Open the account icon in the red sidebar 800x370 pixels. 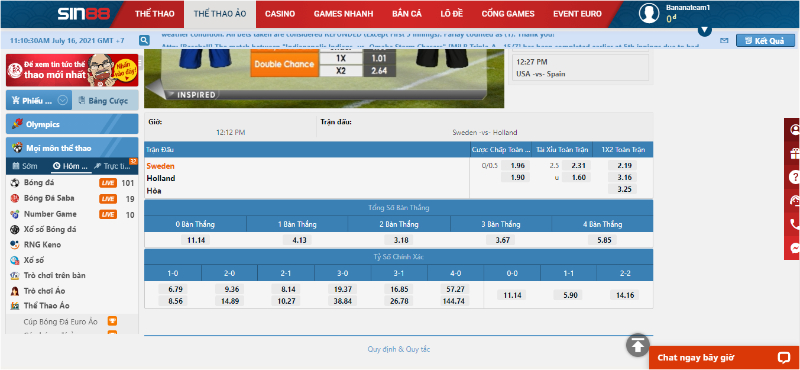tap(794, 129)
